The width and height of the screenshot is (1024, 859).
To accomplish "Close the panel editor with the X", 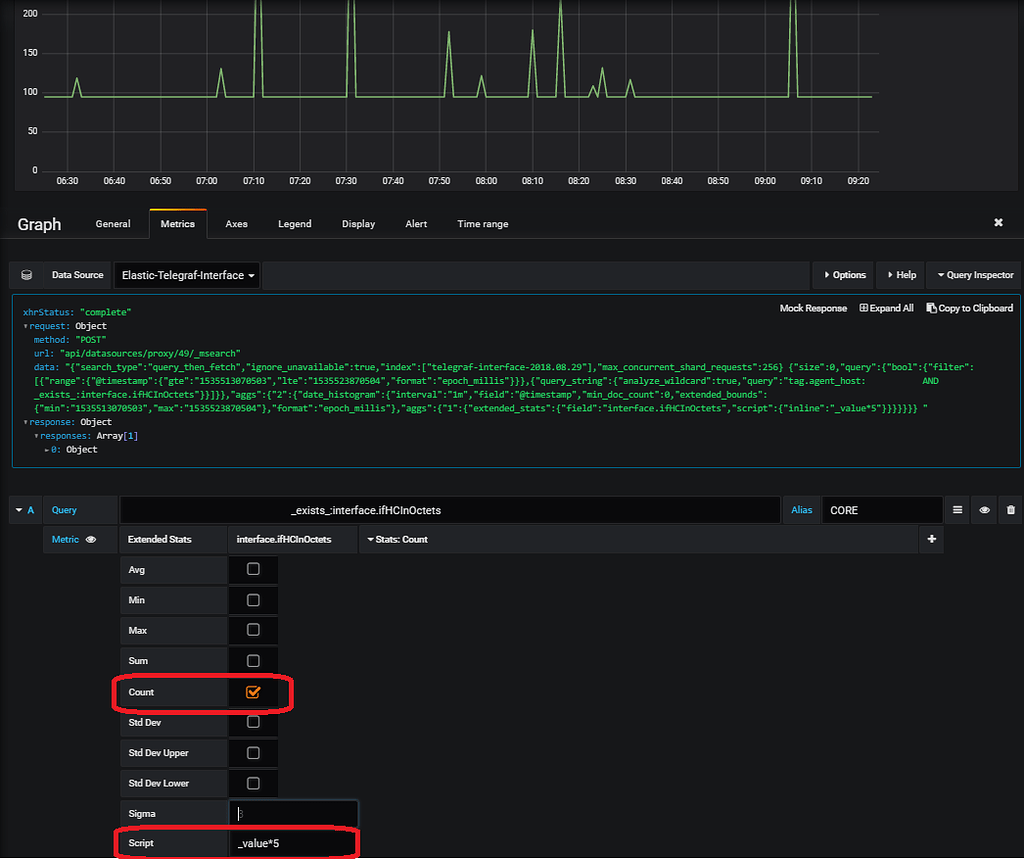I will point(998,223).
